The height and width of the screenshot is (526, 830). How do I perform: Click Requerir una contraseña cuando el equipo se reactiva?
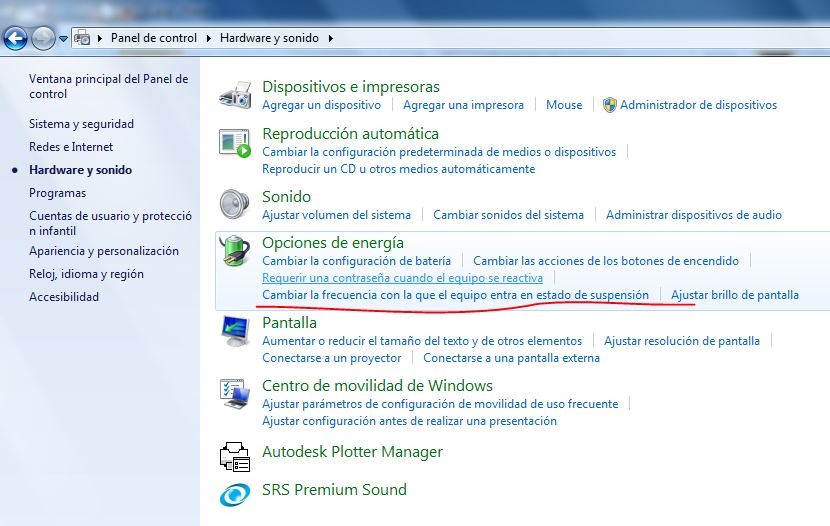[x=402, y=278]
